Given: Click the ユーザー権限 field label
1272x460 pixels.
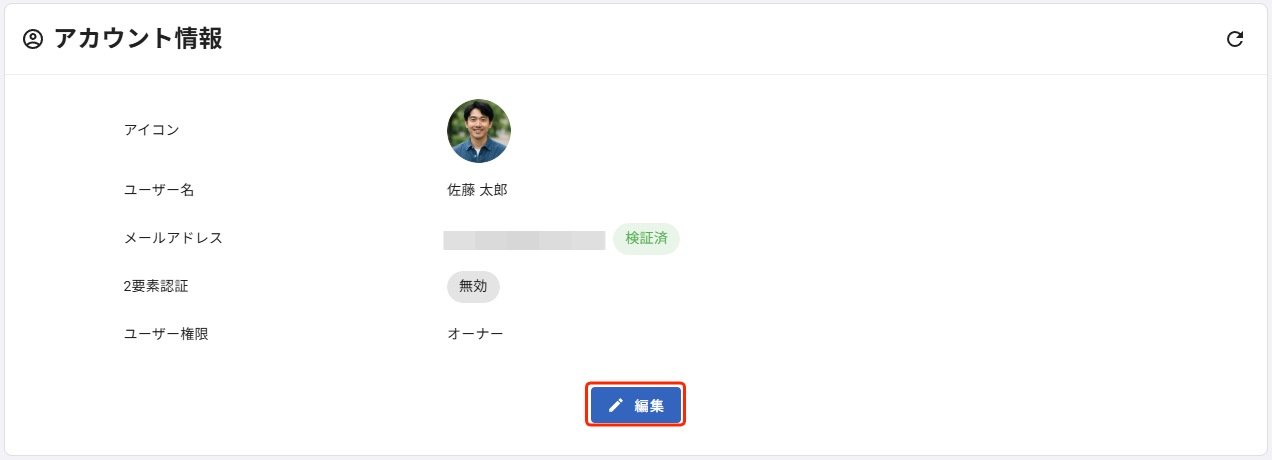Looking at the screenshot, I should 166,334.
